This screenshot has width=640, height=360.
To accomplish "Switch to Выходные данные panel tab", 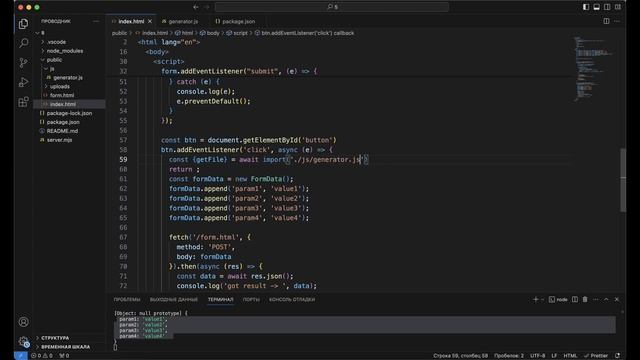I will click(173, 300).
